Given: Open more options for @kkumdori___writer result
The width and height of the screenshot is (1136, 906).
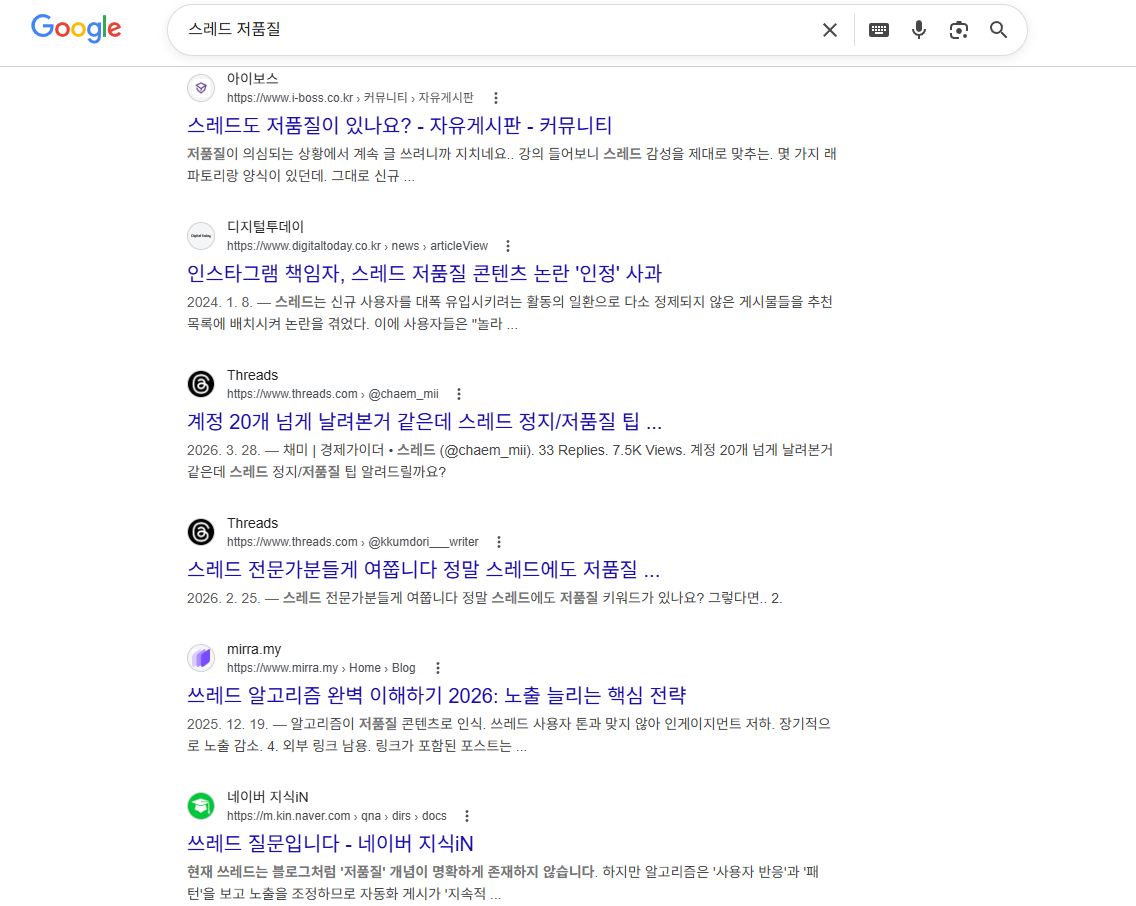Looking at the screenshot, I should click(498, 542).
